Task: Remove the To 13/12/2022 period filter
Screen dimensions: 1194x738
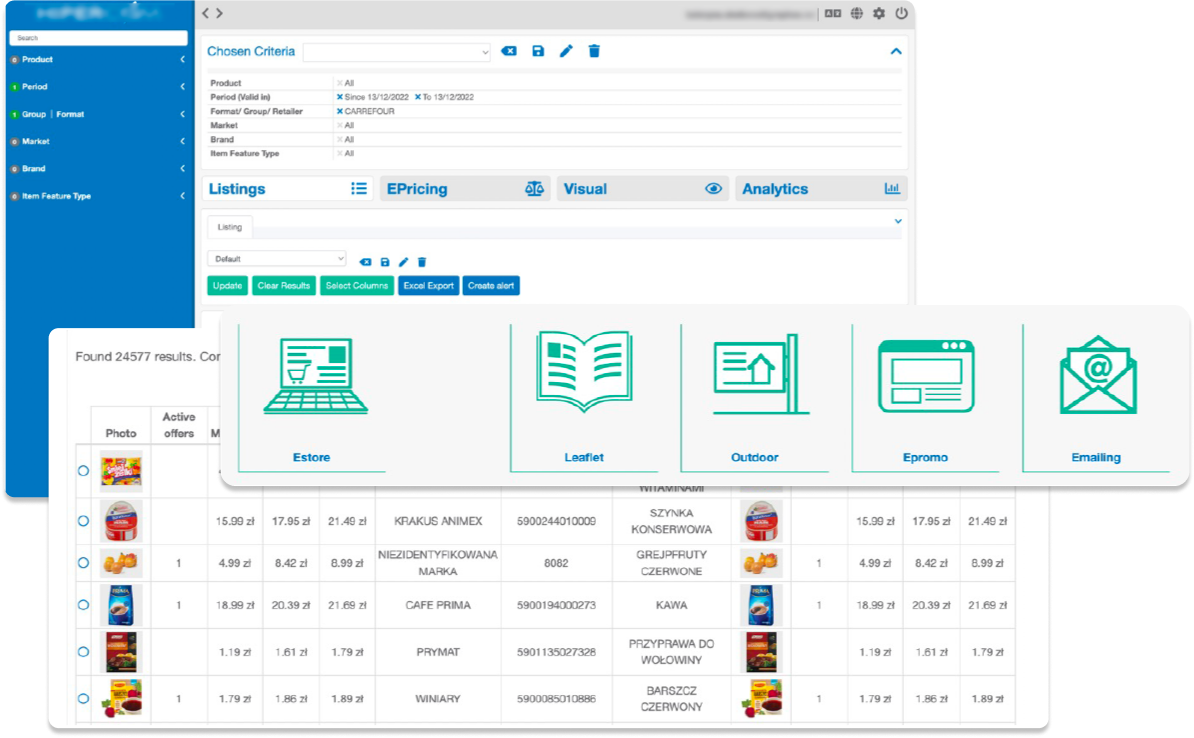Action: (418, 97)
